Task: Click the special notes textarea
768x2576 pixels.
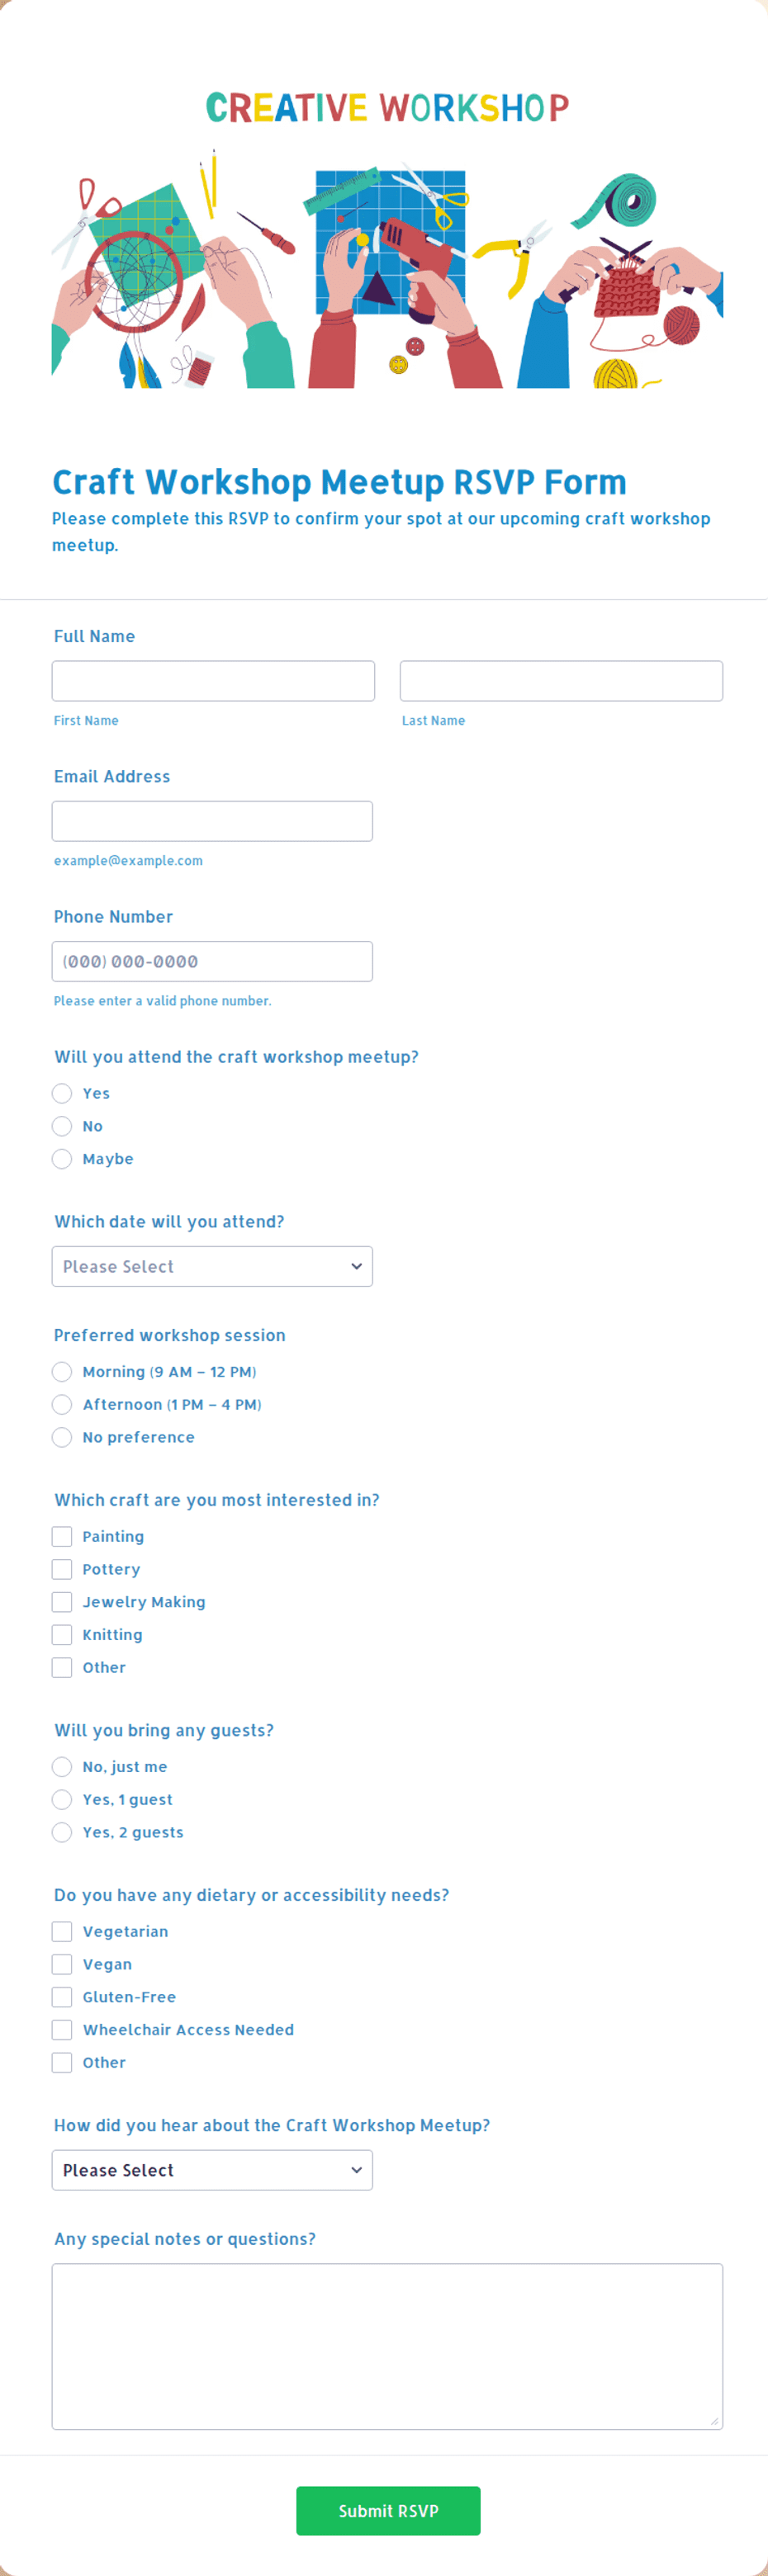Action: (387, 2346)
